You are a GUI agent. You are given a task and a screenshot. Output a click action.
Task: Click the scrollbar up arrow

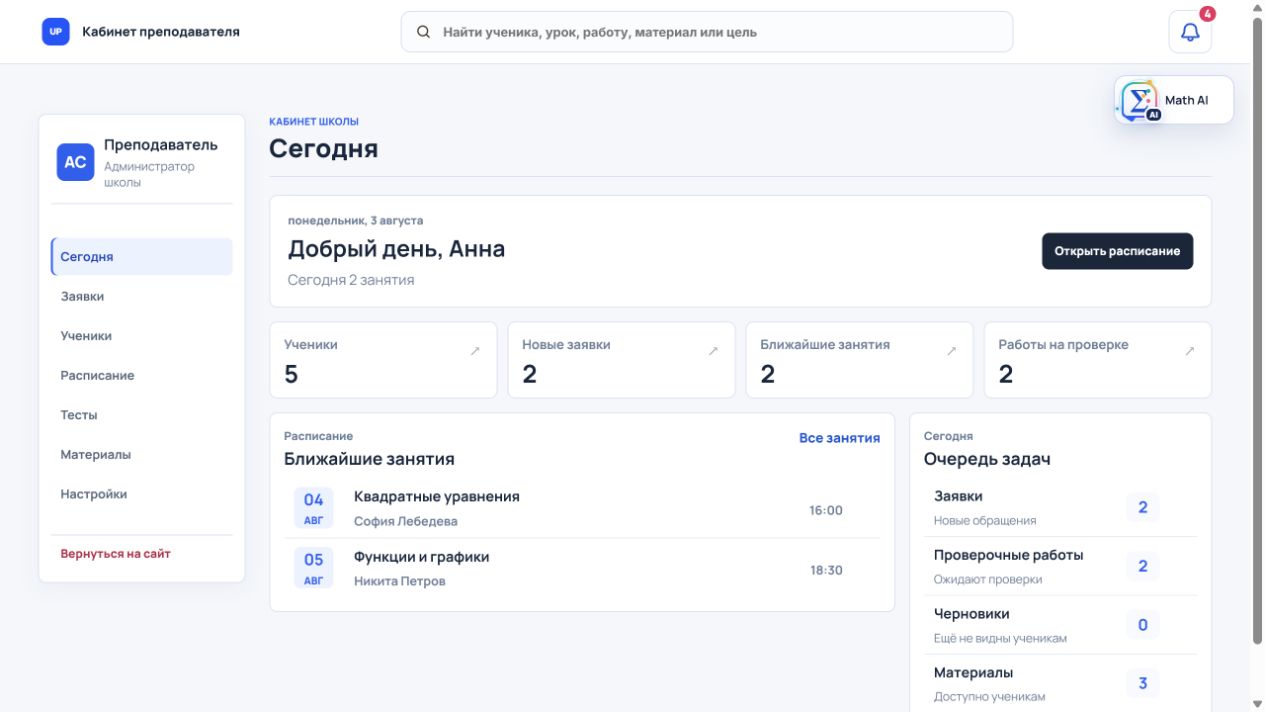click(1257, 7)
